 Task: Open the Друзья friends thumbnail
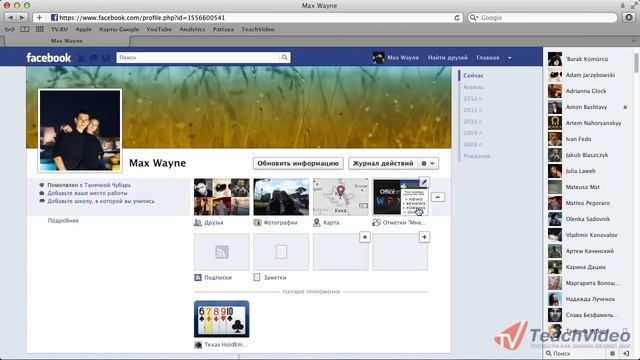pos(222,197)
